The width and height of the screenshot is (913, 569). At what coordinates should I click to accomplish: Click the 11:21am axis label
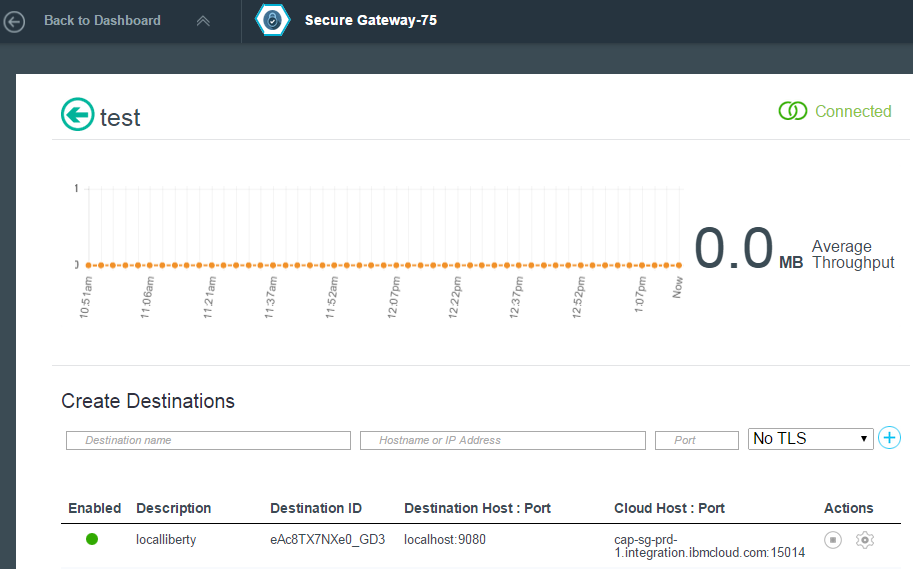tap(210, 297)
